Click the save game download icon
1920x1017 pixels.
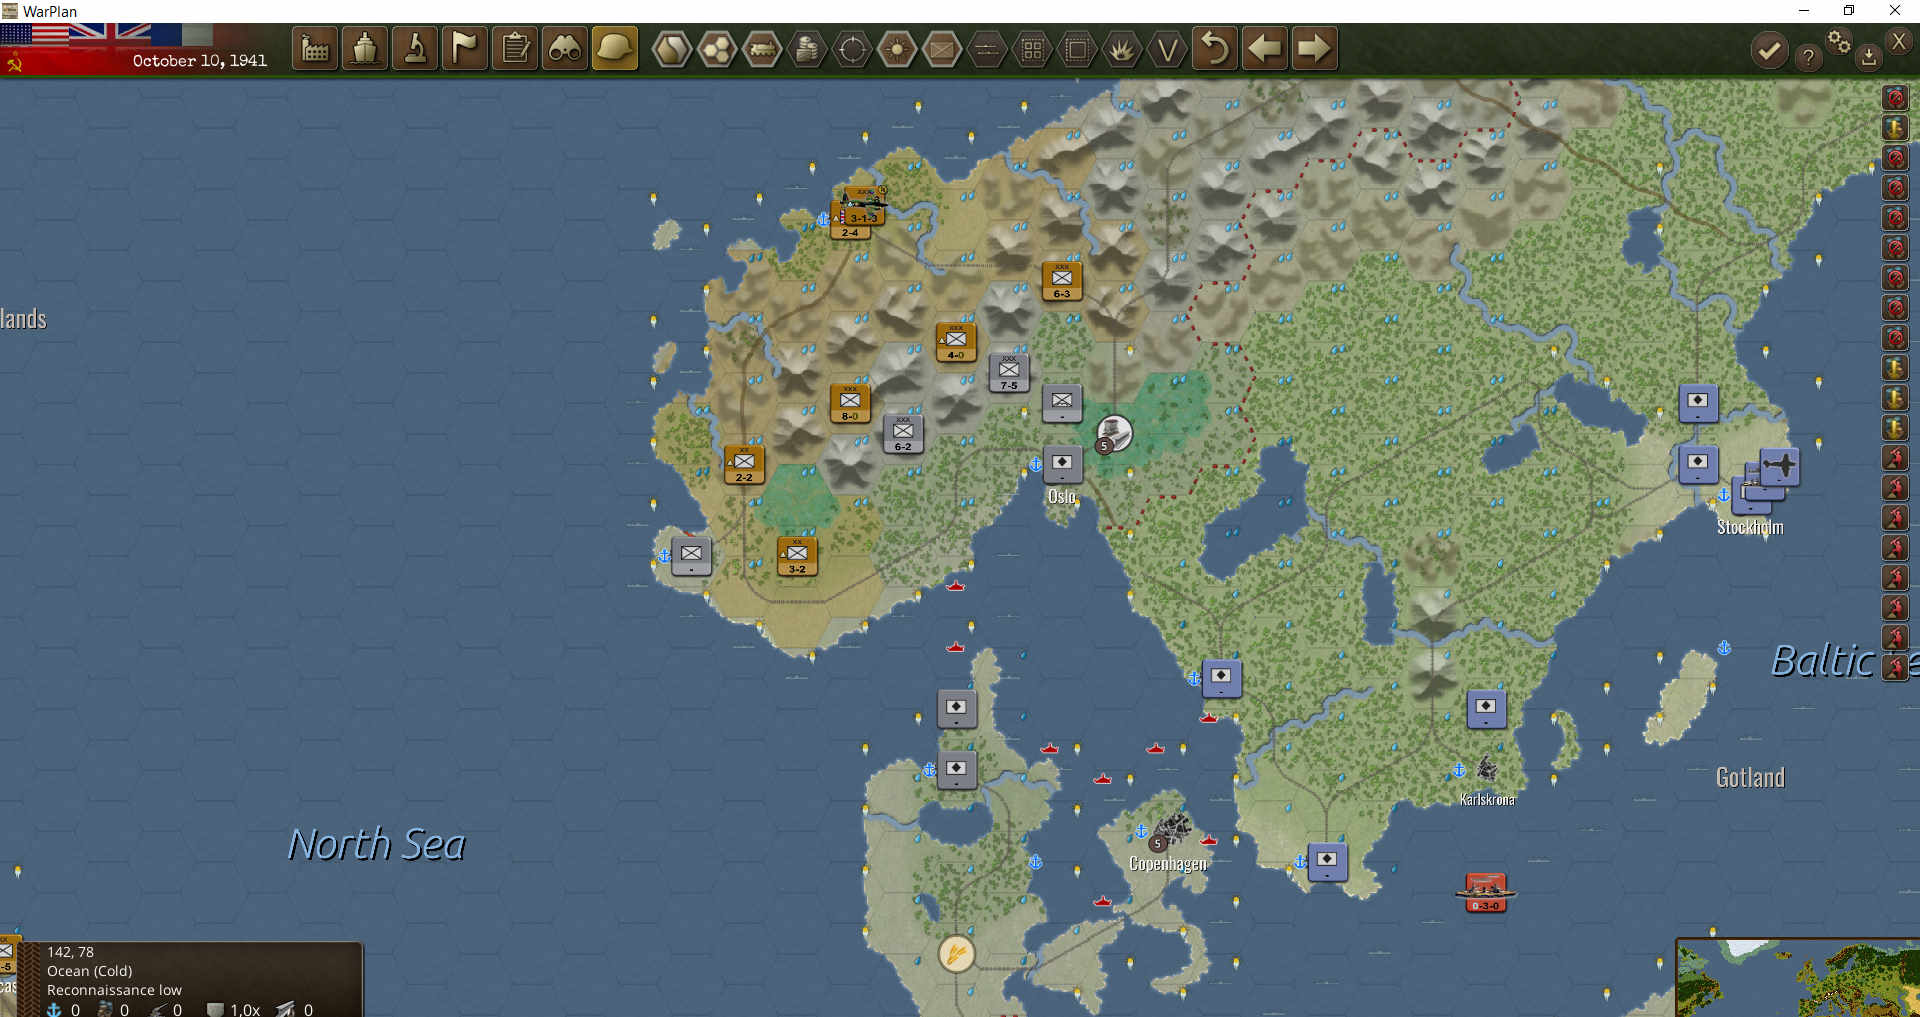point(1868,58)
